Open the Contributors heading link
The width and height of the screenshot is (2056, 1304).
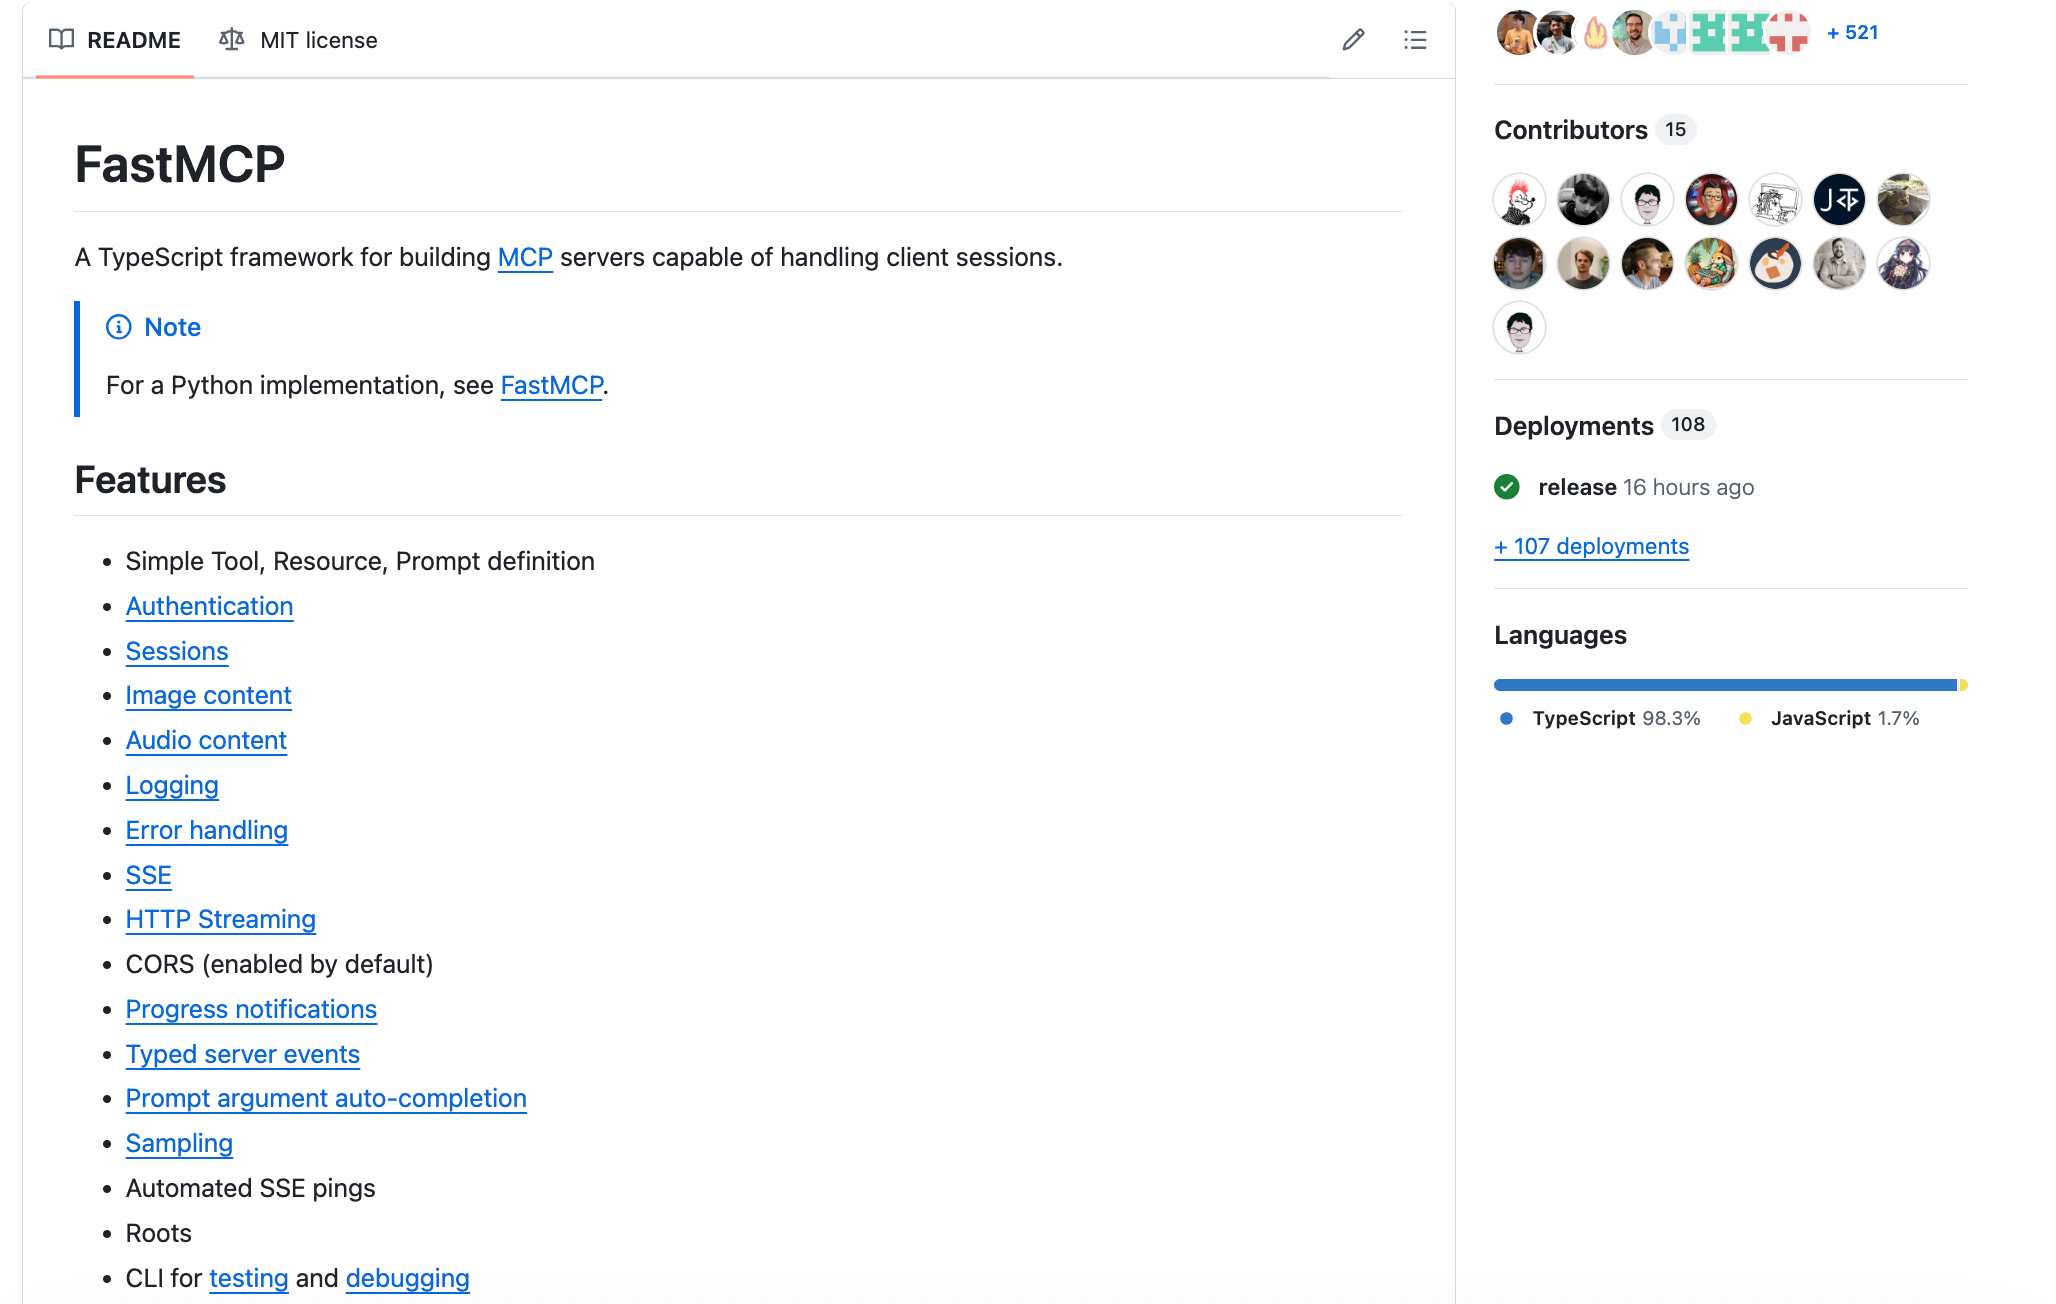[1570, 130]
